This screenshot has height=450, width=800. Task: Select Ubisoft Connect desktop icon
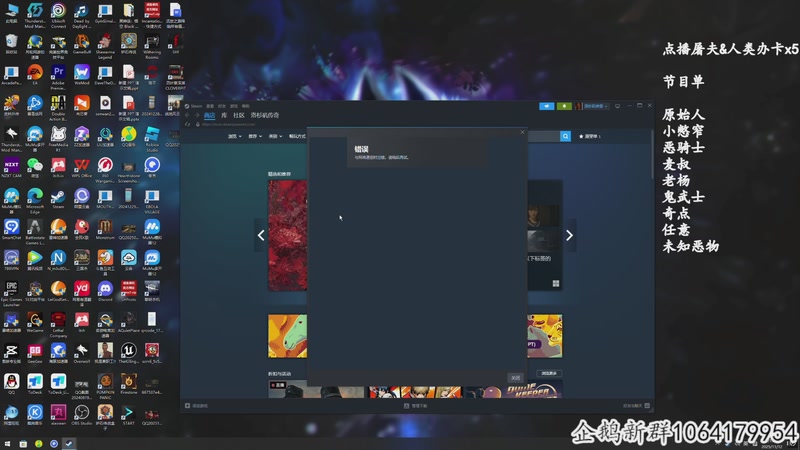pos(58,15)
